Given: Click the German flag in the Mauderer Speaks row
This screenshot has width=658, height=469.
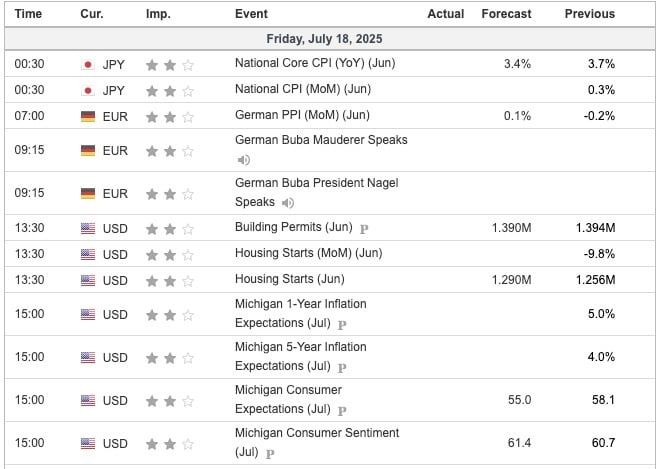Looking at the screenshot, I should (88, 151).
